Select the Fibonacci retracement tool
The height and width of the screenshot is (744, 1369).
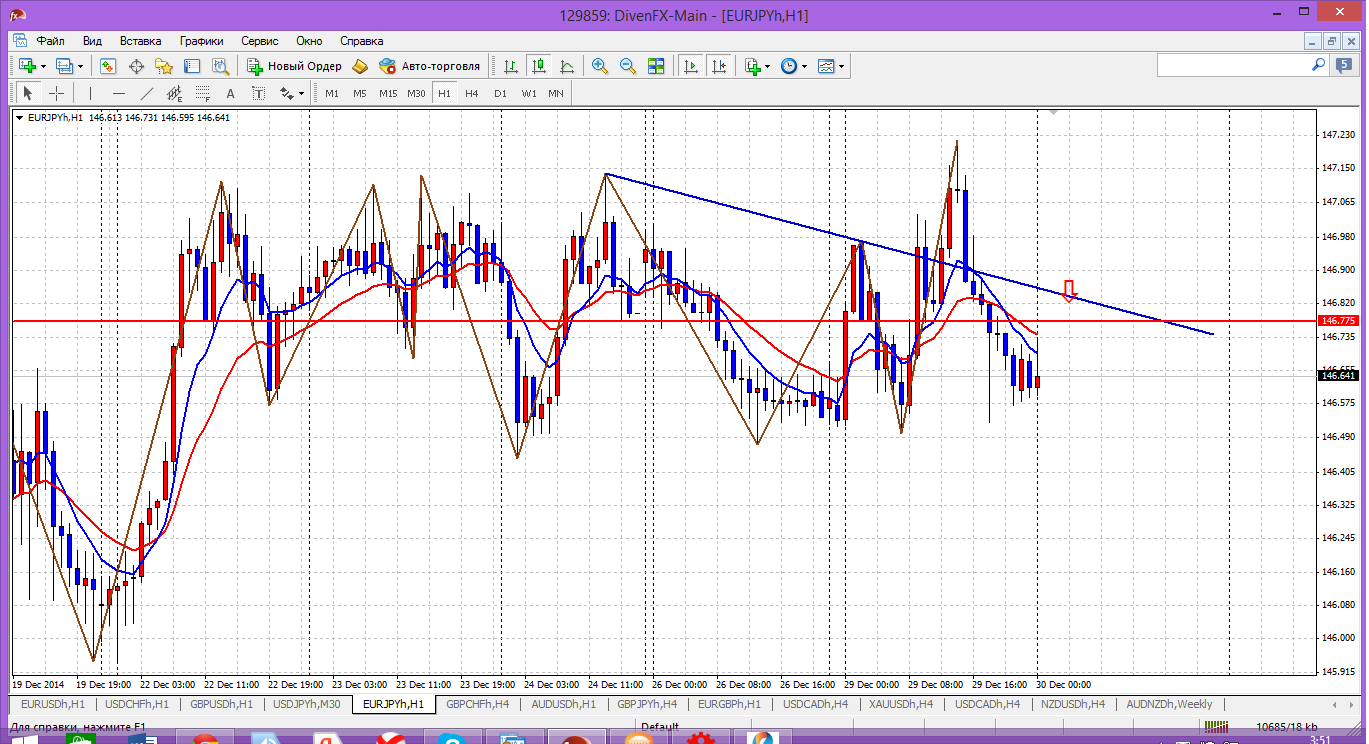(203, 93)
